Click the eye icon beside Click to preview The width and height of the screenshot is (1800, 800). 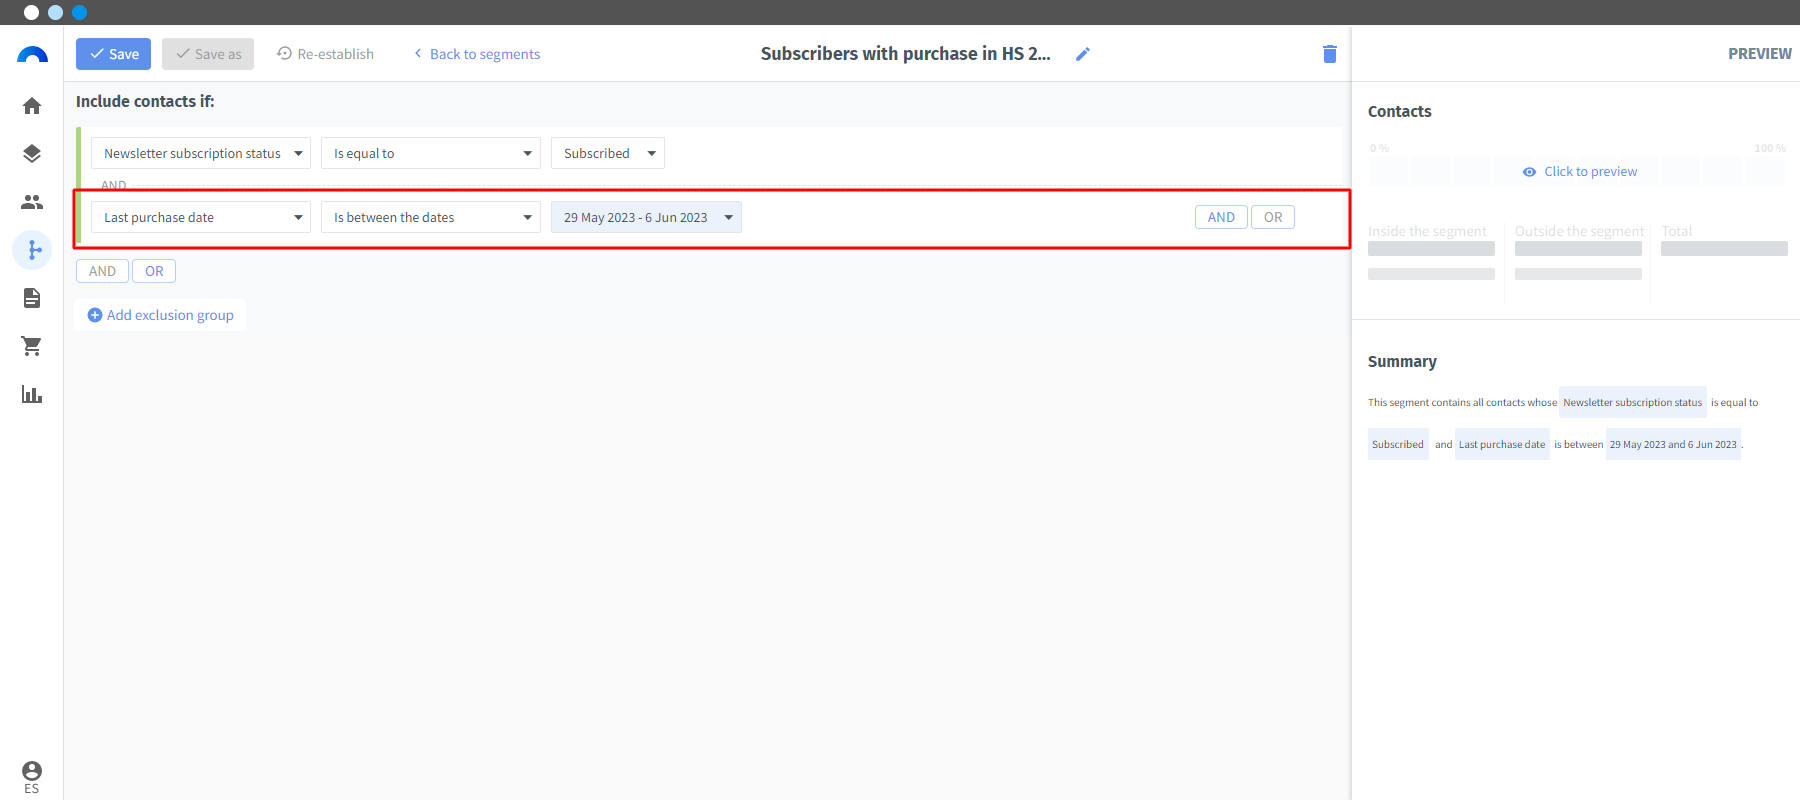coord(1529,172)
